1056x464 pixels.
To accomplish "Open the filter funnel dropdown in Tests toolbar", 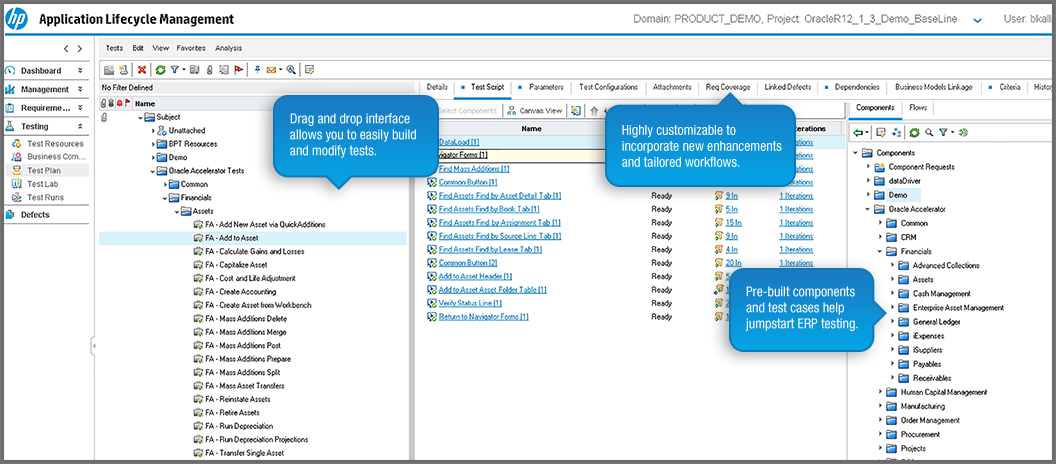I will [176, 70].
